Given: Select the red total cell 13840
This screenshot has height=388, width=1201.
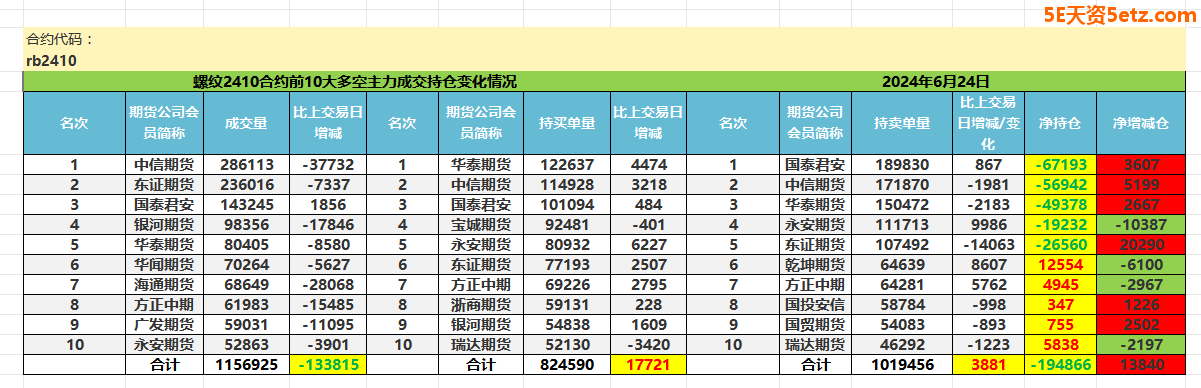Looking at the screenshot, I should click(1141, 365).
